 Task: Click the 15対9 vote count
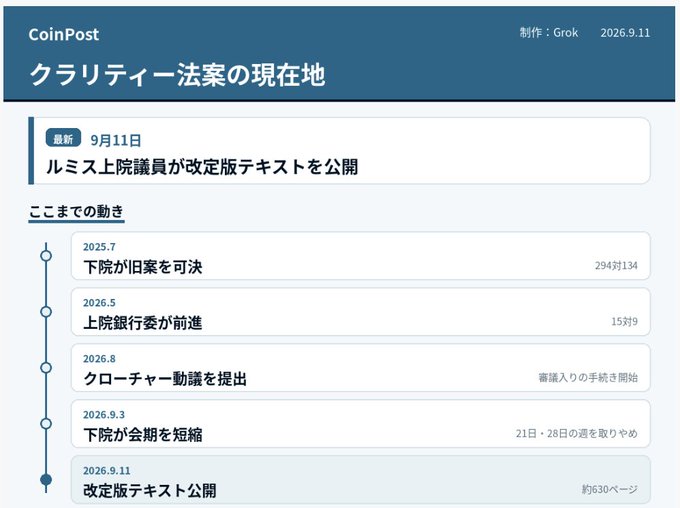624,321
